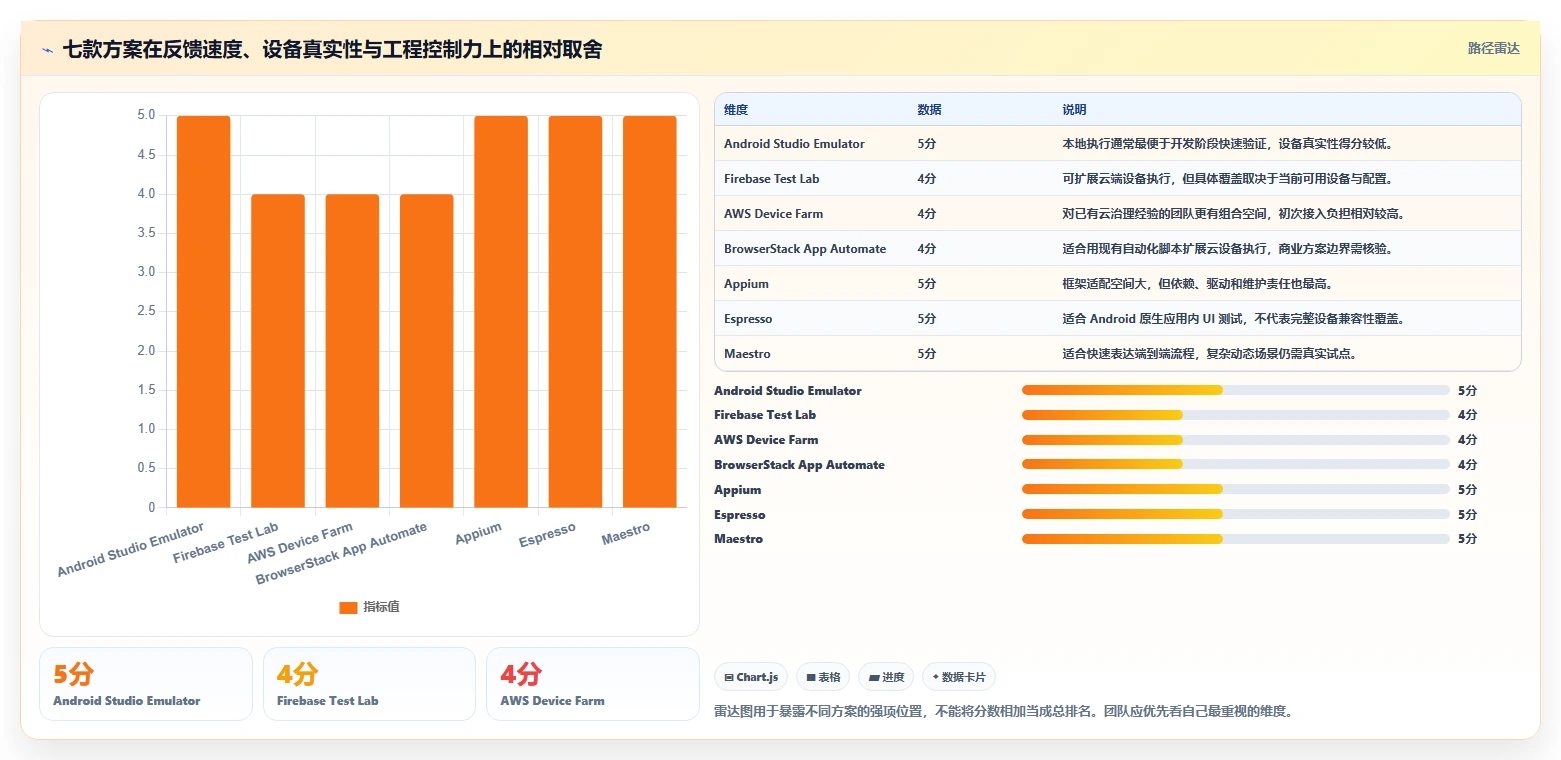Click Espresso in the table's 维度 column
The height and width of the screenshot is (760, 1561).
click(x=748, y=319)
